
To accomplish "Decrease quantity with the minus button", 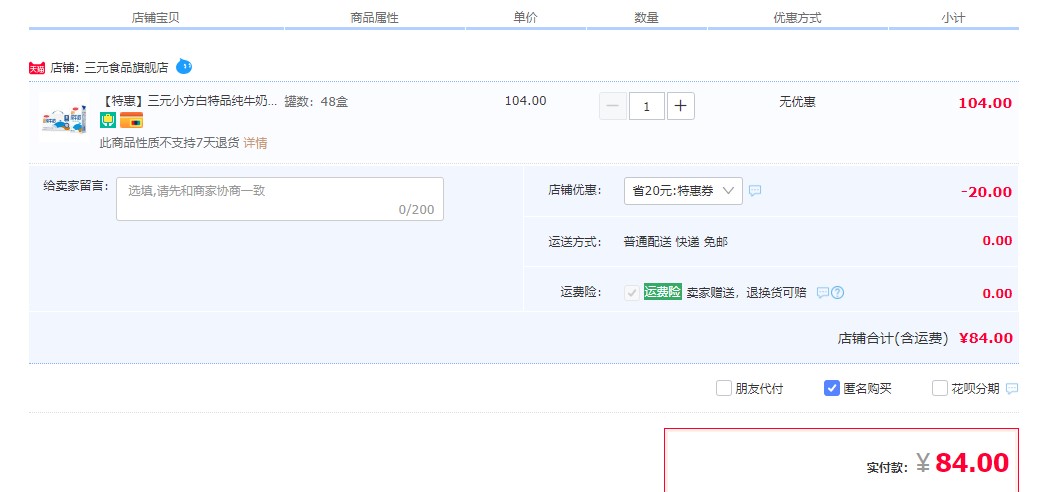I will [613, 106].
